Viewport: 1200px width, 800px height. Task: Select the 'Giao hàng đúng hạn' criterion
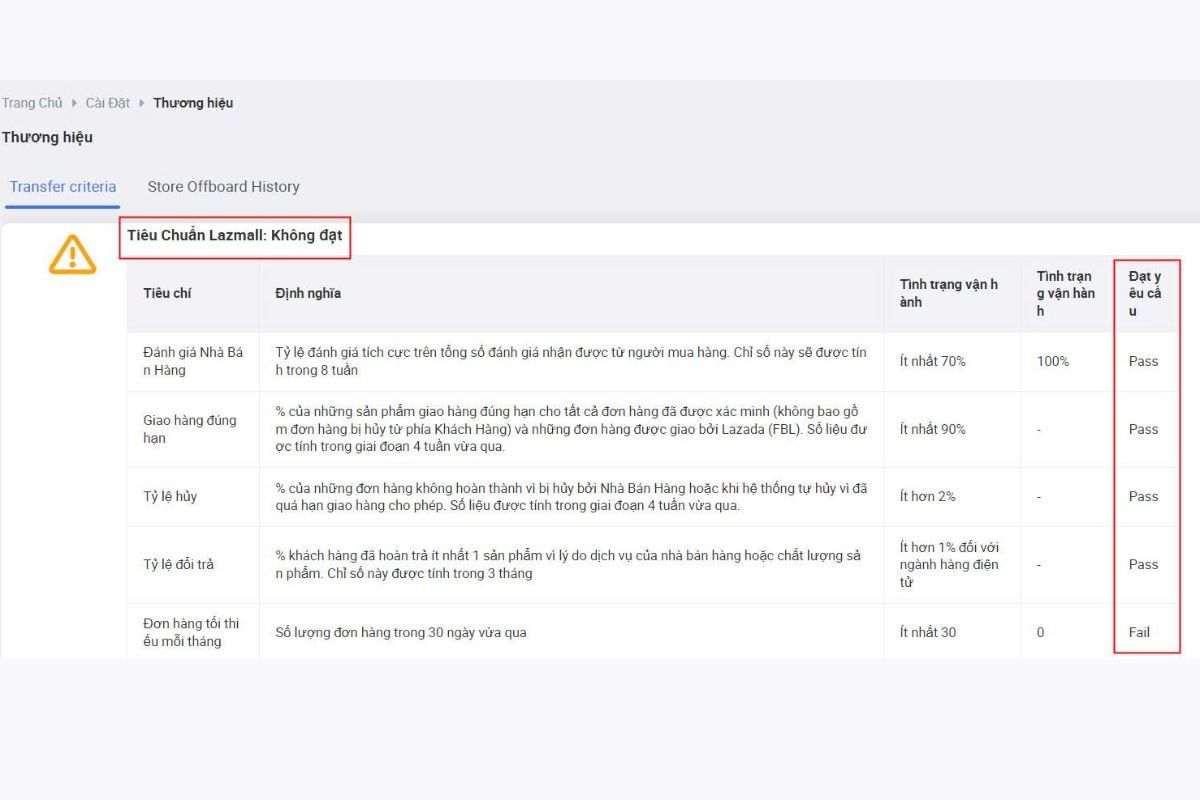pos(190,429)
